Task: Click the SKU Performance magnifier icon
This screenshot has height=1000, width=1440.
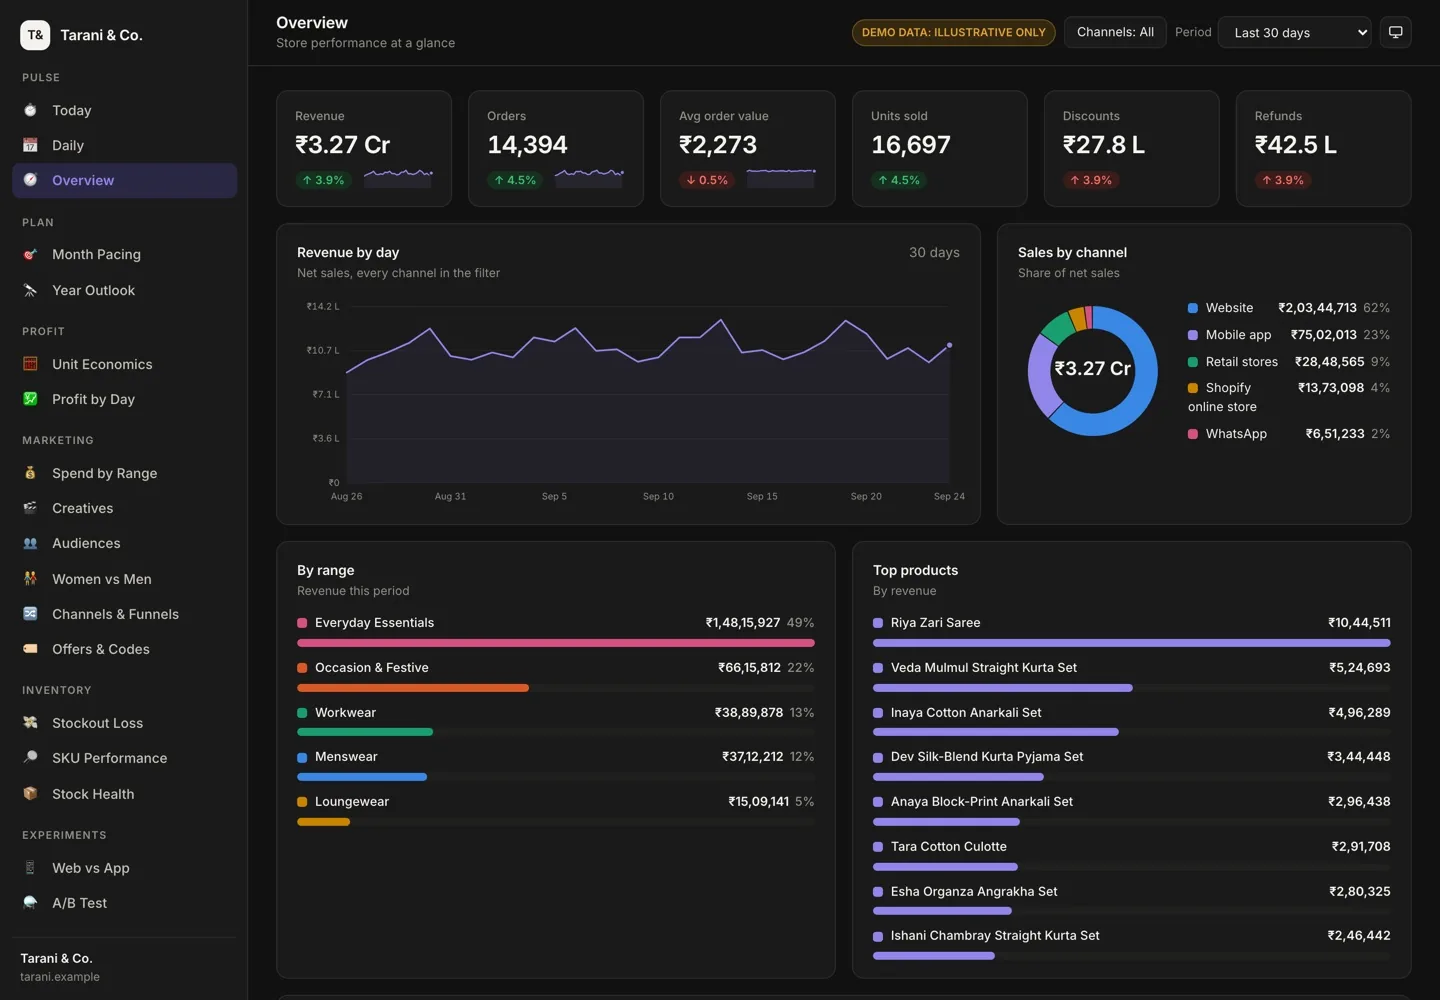Action: tap(30, 758)
